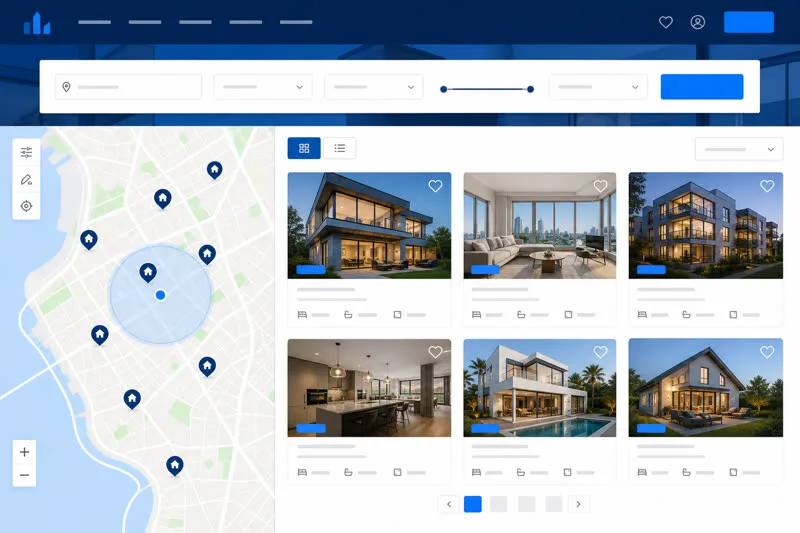Open the sort dropdown above listings
800x533 pixels.
pyautogui.click(x=739, y=149)
